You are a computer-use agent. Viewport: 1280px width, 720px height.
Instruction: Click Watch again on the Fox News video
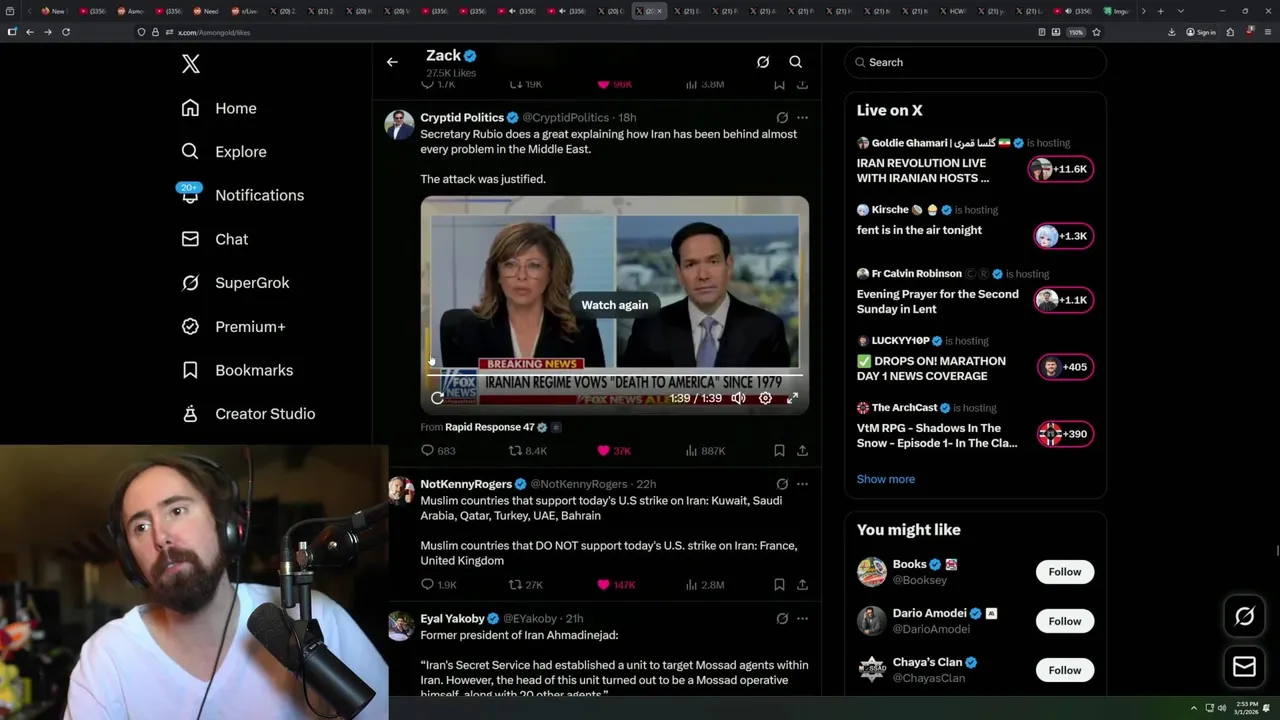coord(615,305)
